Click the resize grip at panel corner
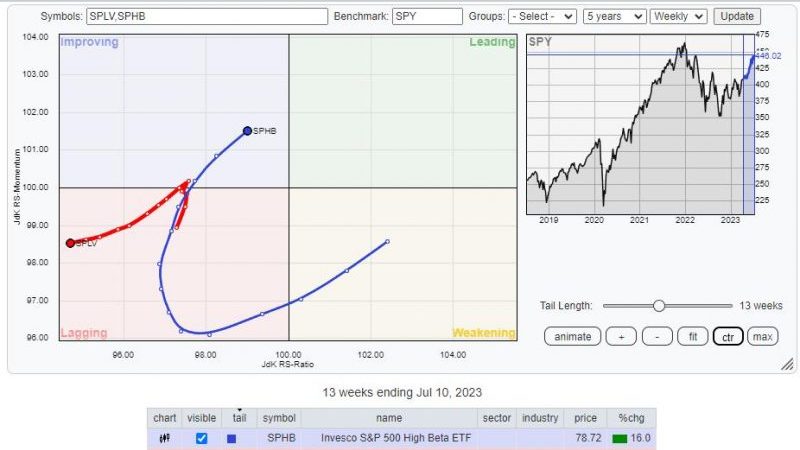The width and height of the screenshot is (800, 450). click(787, 364)
